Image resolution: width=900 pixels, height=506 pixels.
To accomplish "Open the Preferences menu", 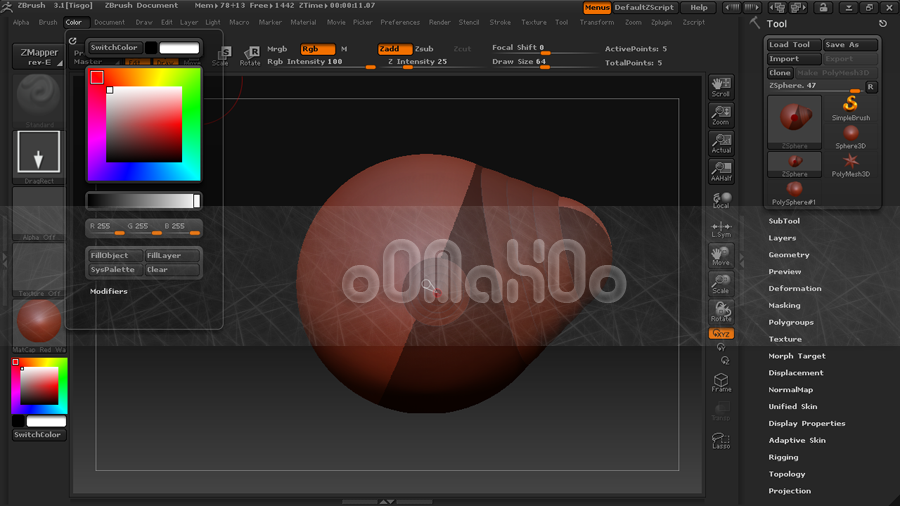I will 400,22.
